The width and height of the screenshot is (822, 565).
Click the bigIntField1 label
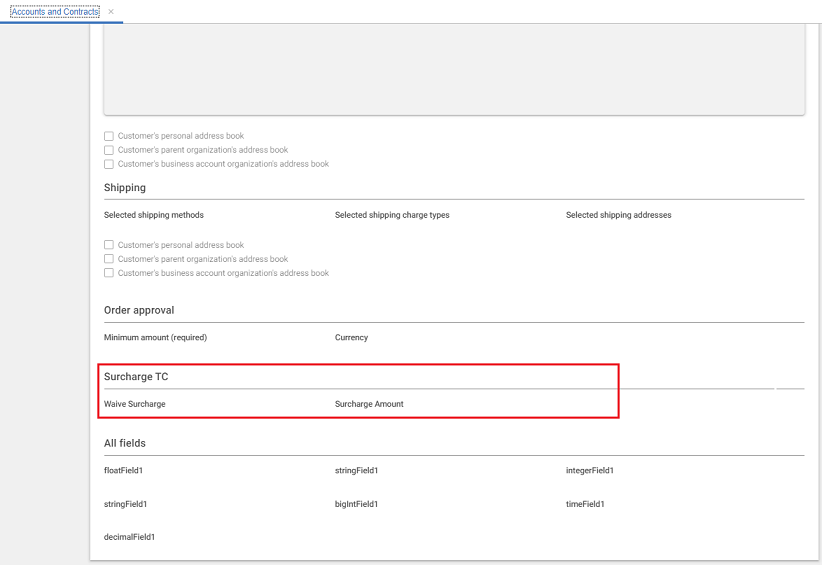[356, 504]
